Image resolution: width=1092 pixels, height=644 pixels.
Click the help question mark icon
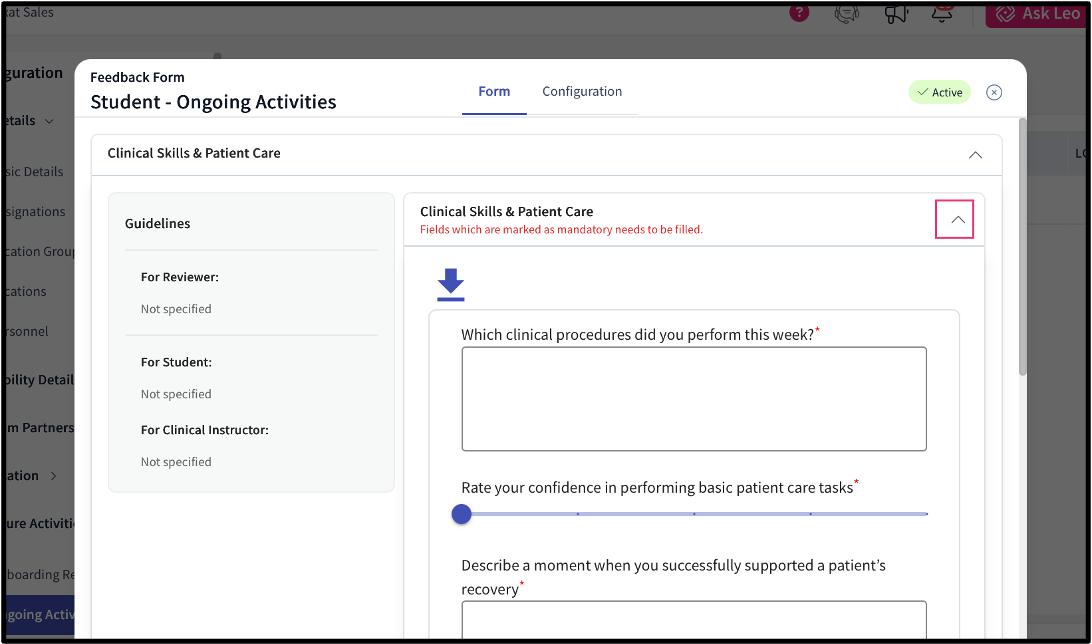pos(799,13)
